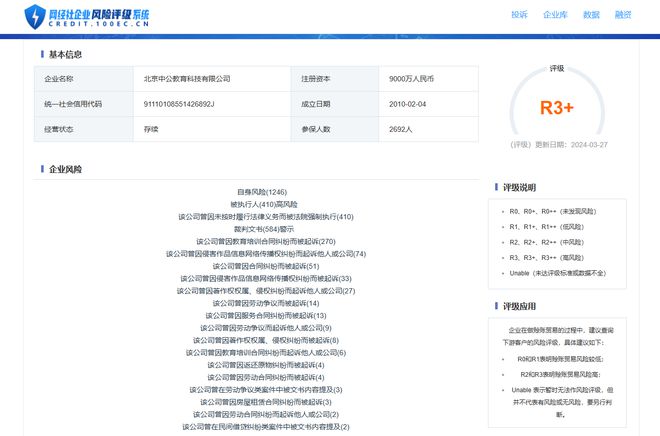660x436 pixels.
Task: Click 返还原物纠纷而被起诉(4) line
Action: (x=266, y=365)
